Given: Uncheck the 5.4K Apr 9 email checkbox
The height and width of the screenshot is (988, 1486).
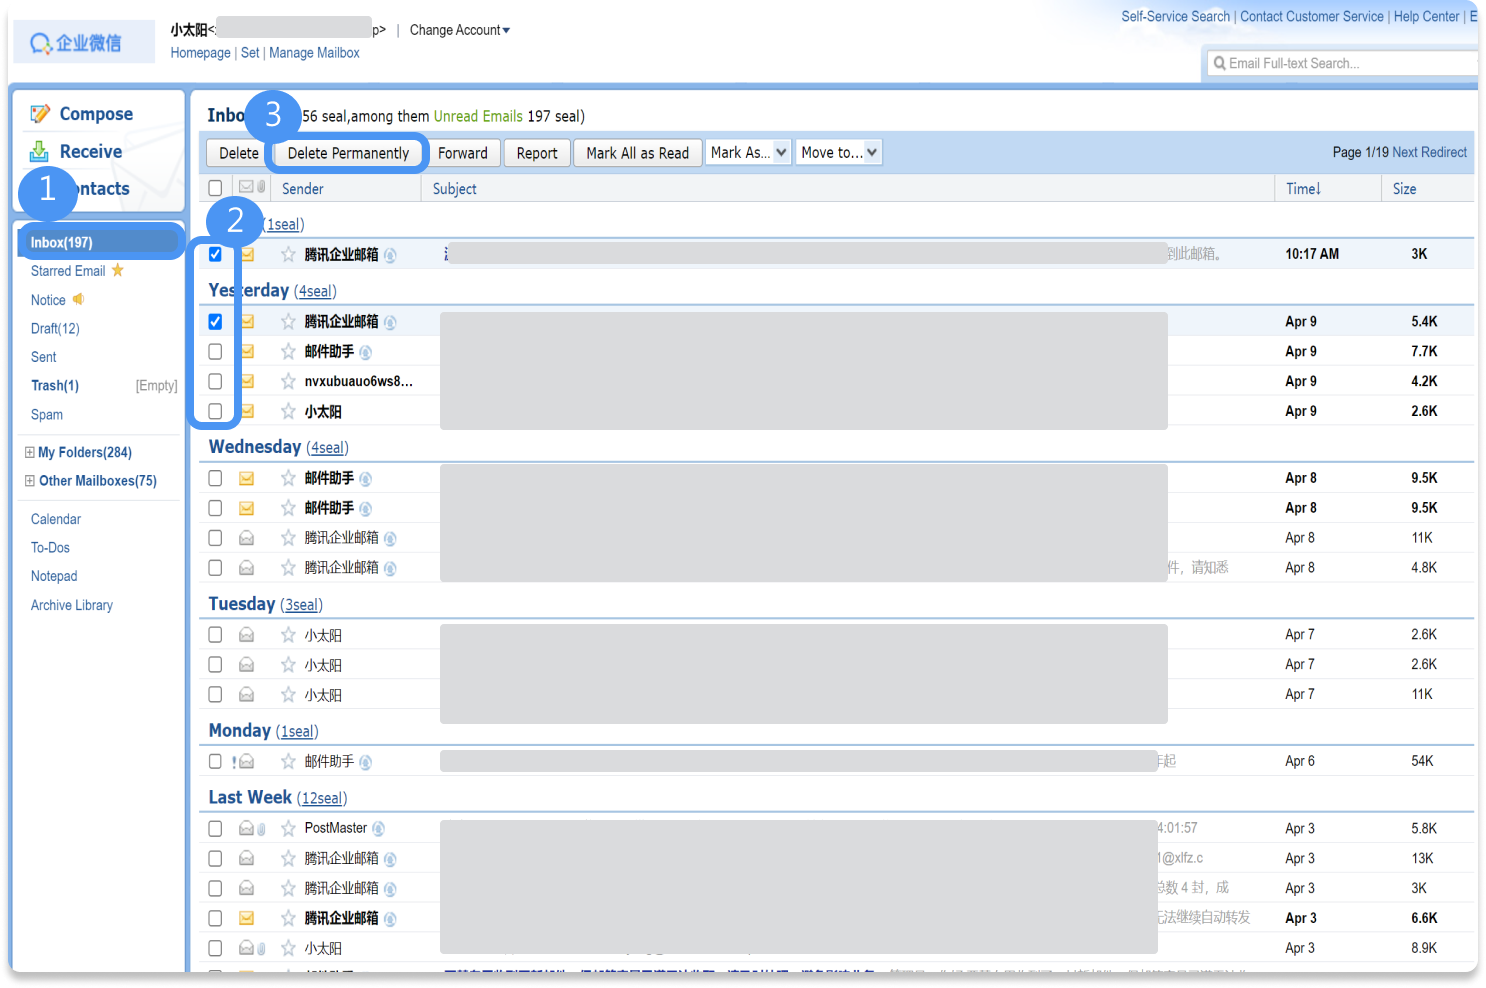Looking at the screenshot, I should pyautogui.click(x=215, y=321).
